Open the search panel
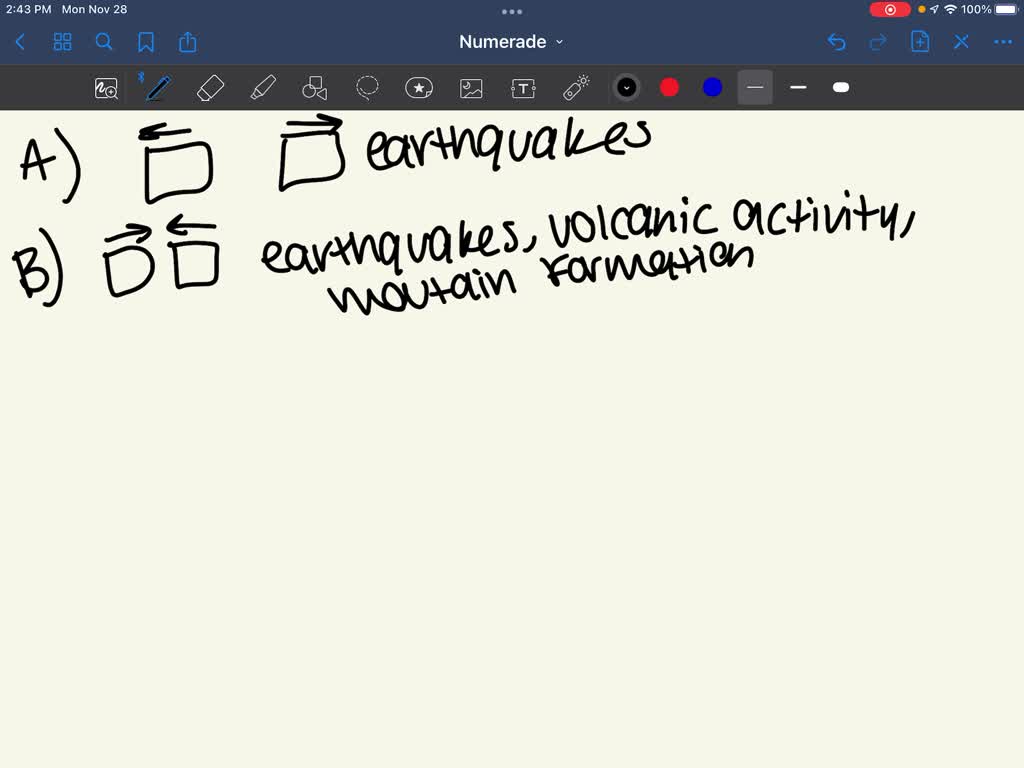The image size is (1024, 768). click(x=104, y=42)
